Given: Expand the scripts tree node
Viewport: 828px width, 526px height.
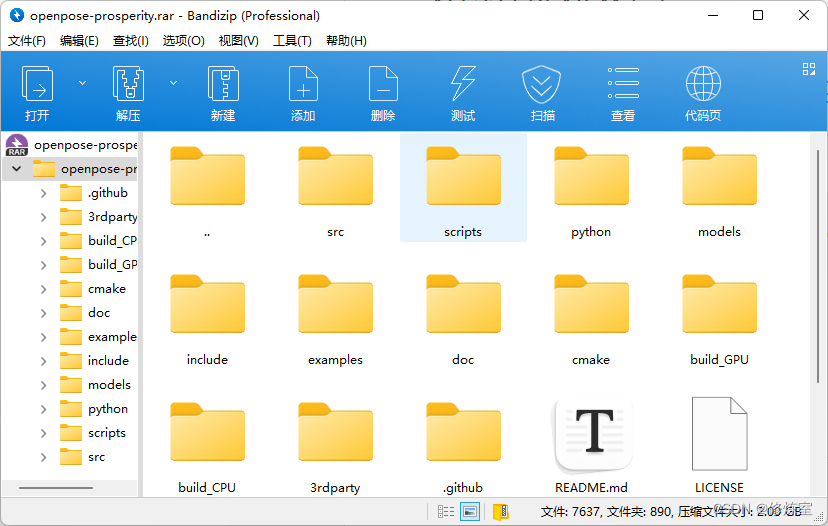Looking at the screenshot, I should (x=43, y=434).
